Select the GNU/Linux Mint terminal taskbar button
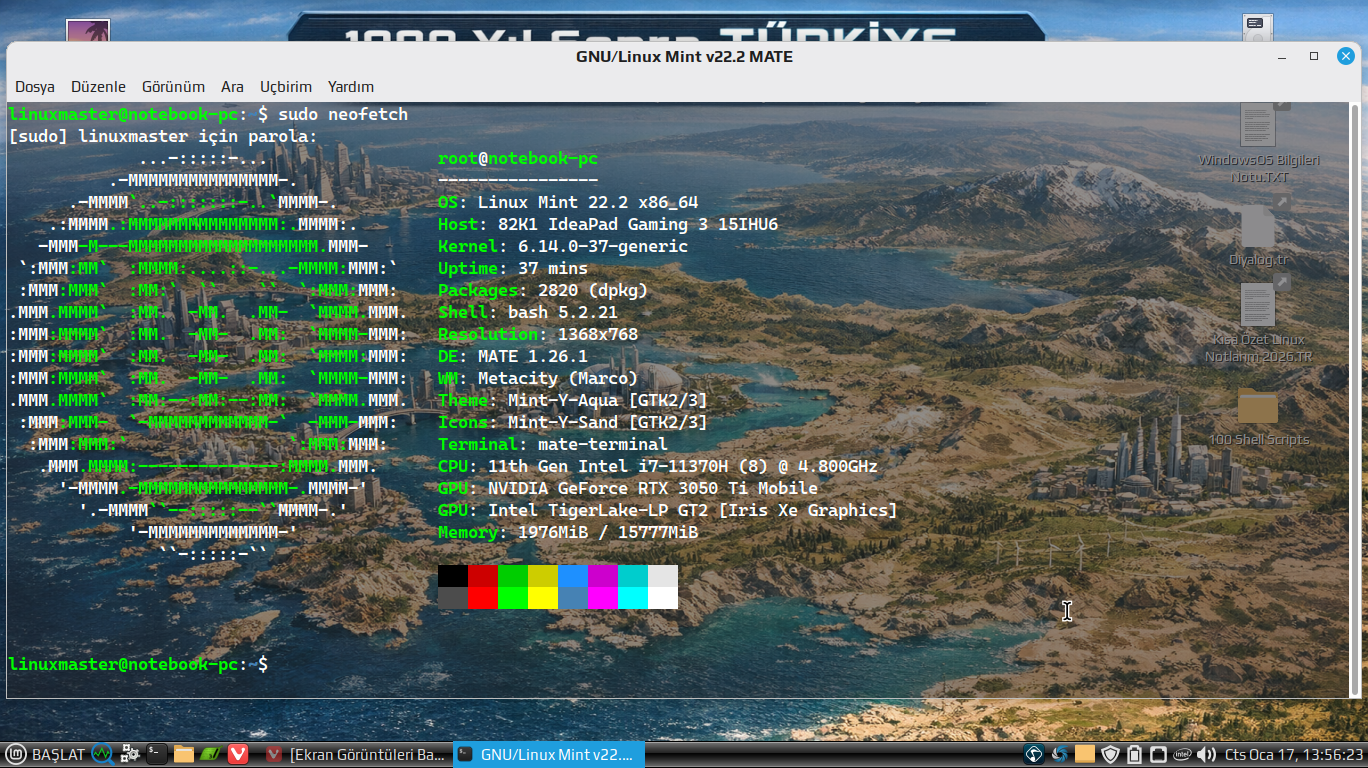 (549, 754)
